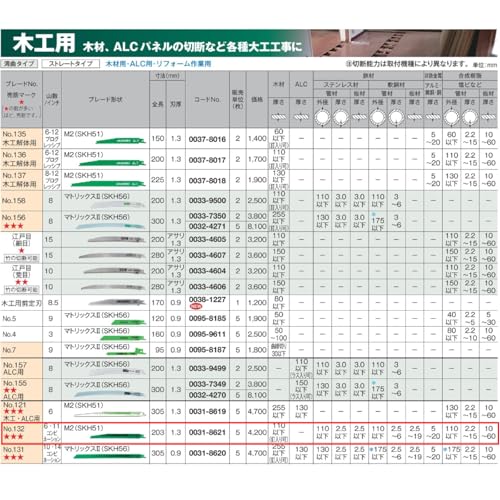Click the No.135 blade shape image
This screenshot has width=500, height=500.
[121, 141]
